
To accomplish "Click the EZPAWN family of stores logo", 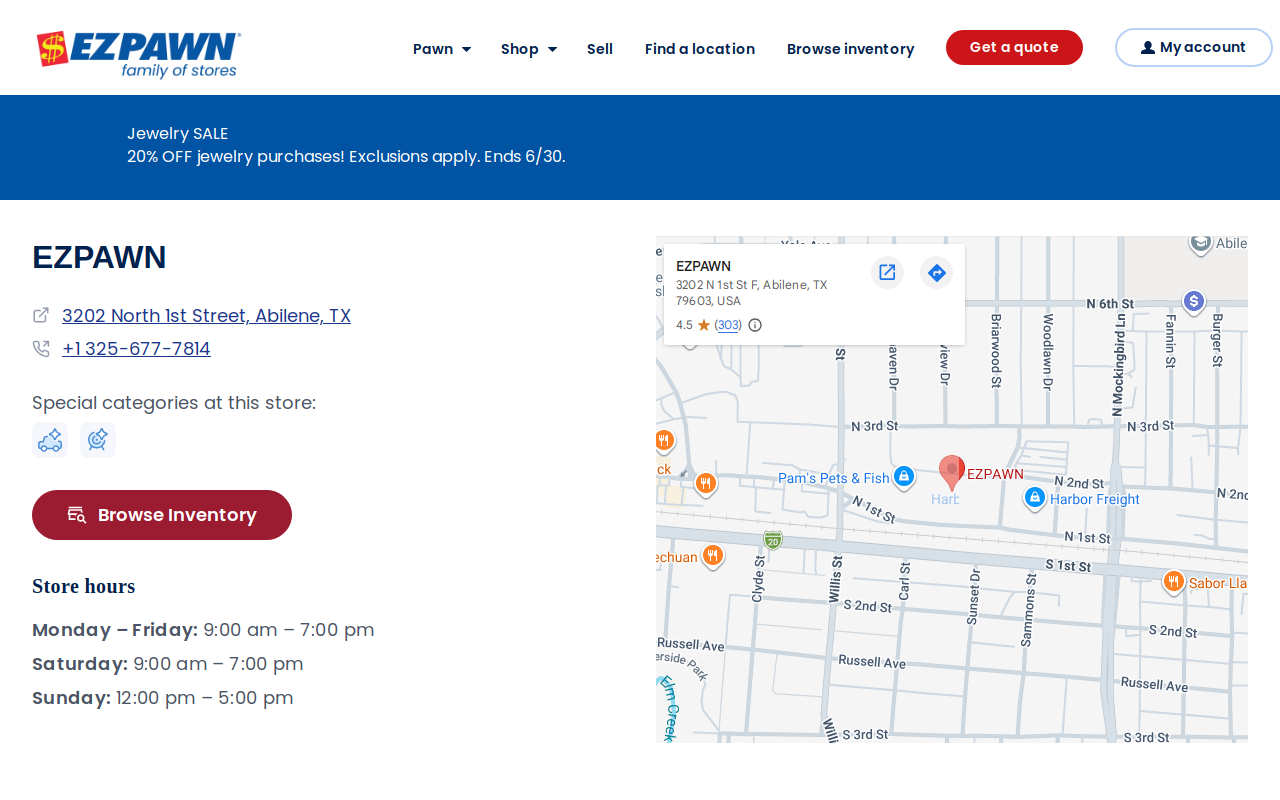I will [x=139, y=54].
